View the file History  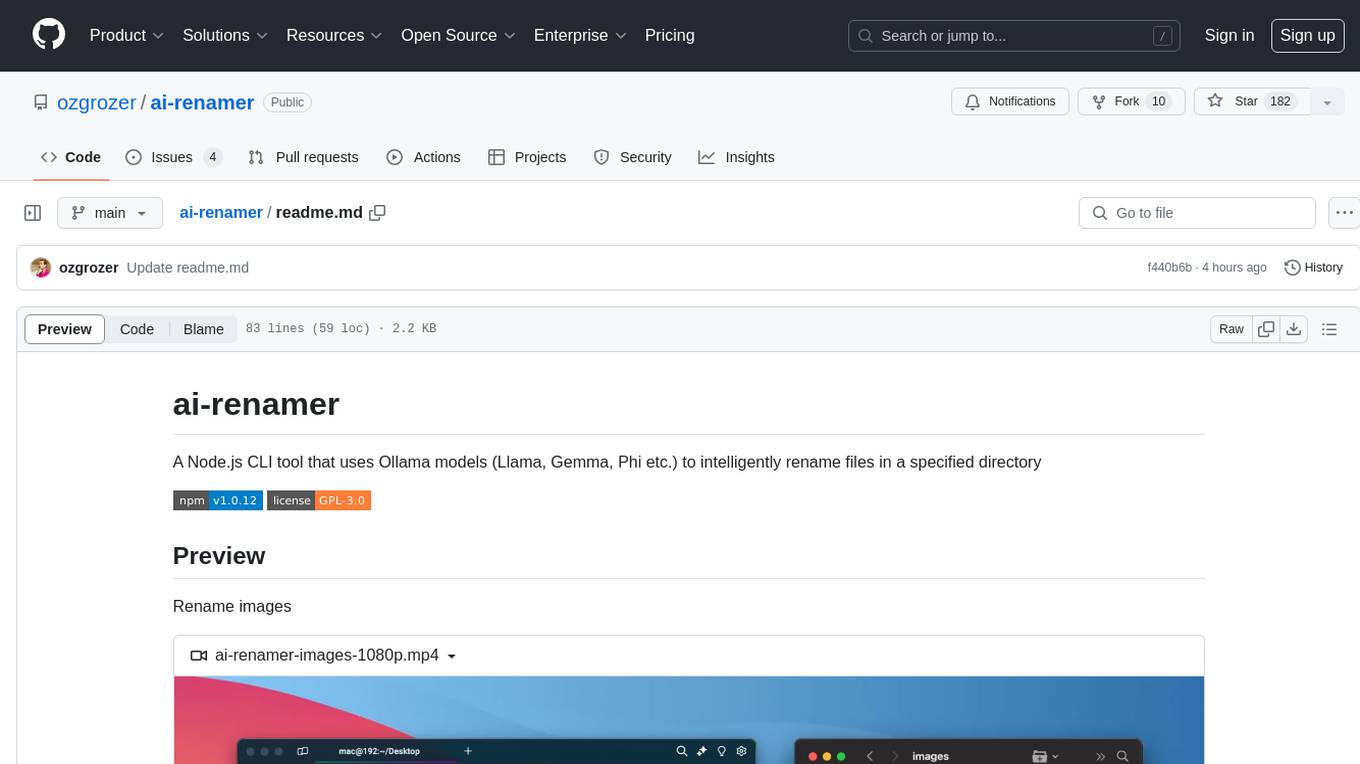coord(1313,268)
